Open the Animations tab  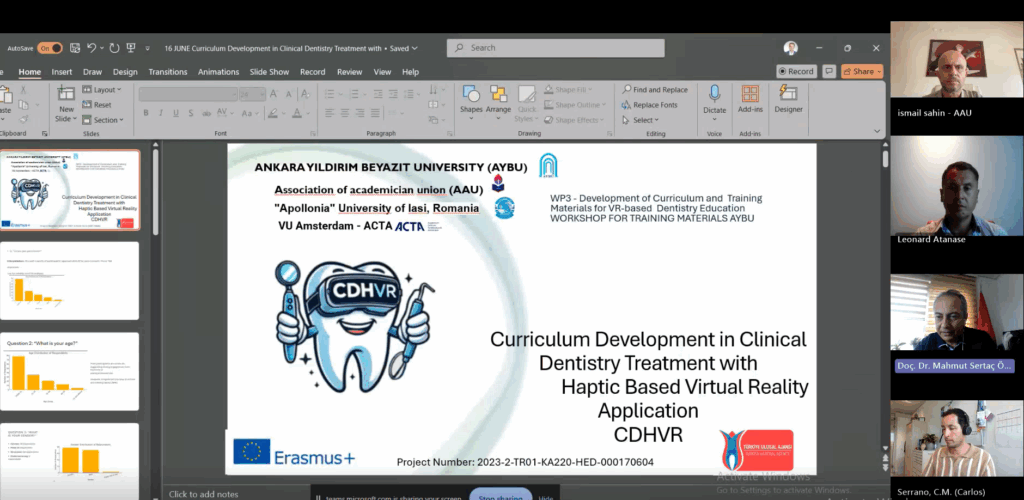click(x=219, y=72)
